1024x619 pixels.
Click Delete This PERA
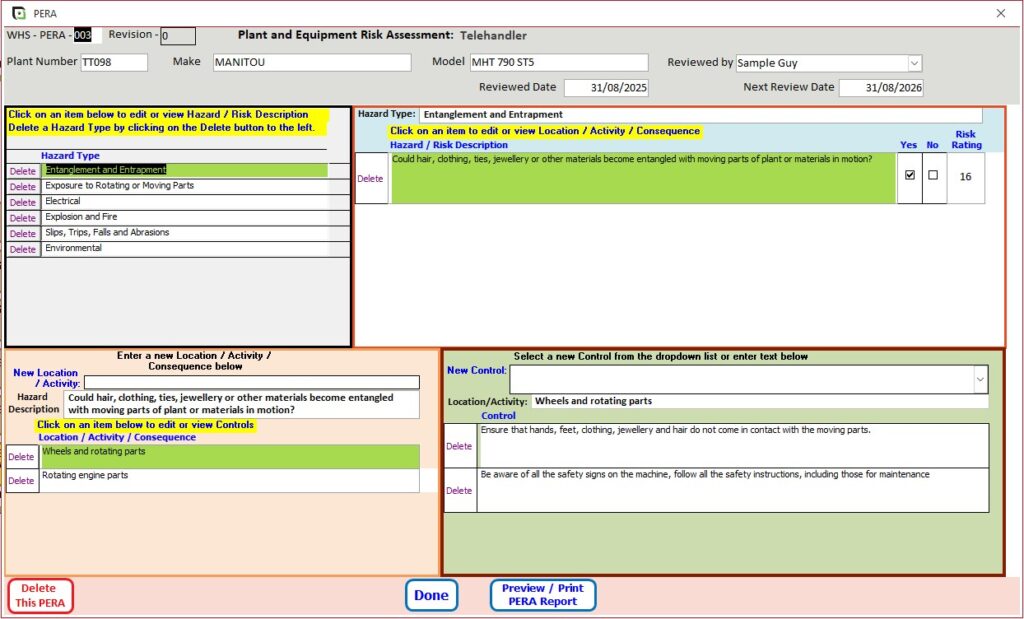(39, 594)
